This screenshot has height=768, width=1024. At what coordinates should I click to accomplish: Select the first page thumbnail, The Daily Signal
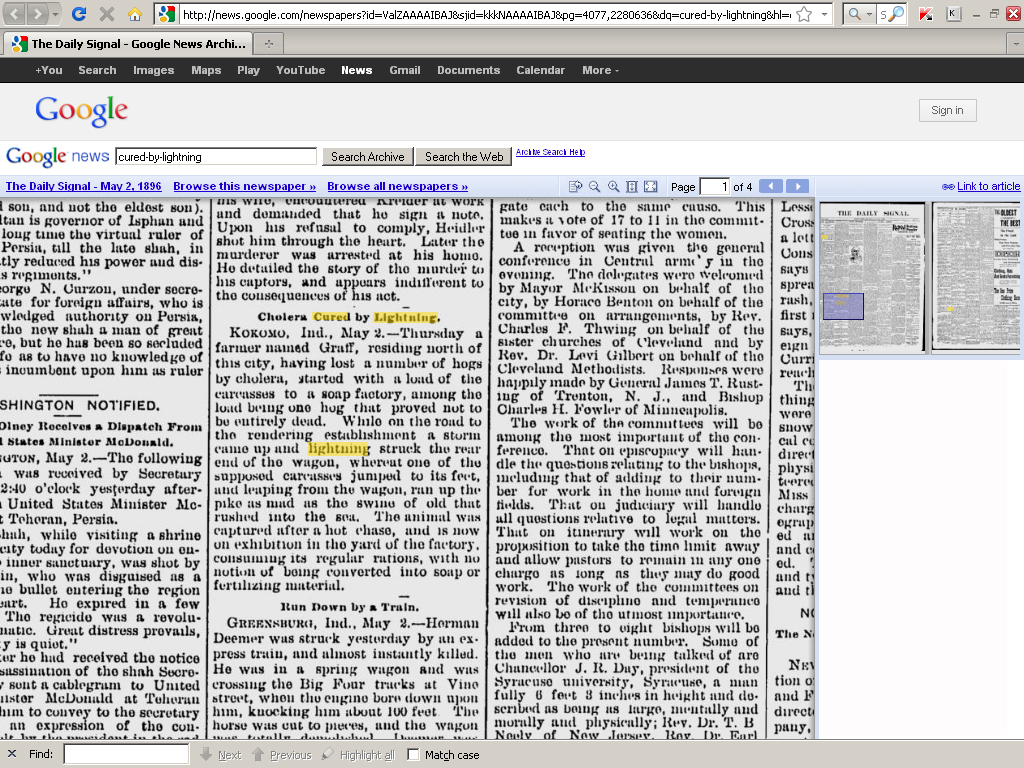coord(872,278)
